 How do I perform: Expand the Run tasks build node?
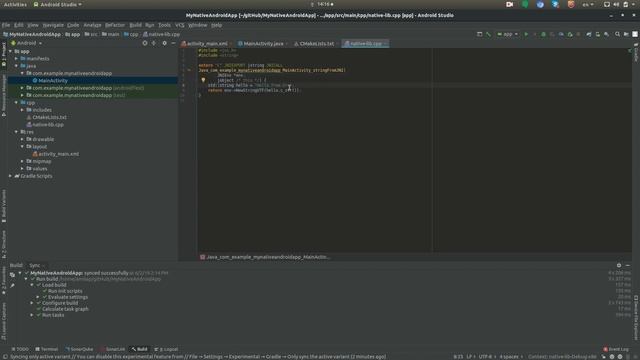32,315
